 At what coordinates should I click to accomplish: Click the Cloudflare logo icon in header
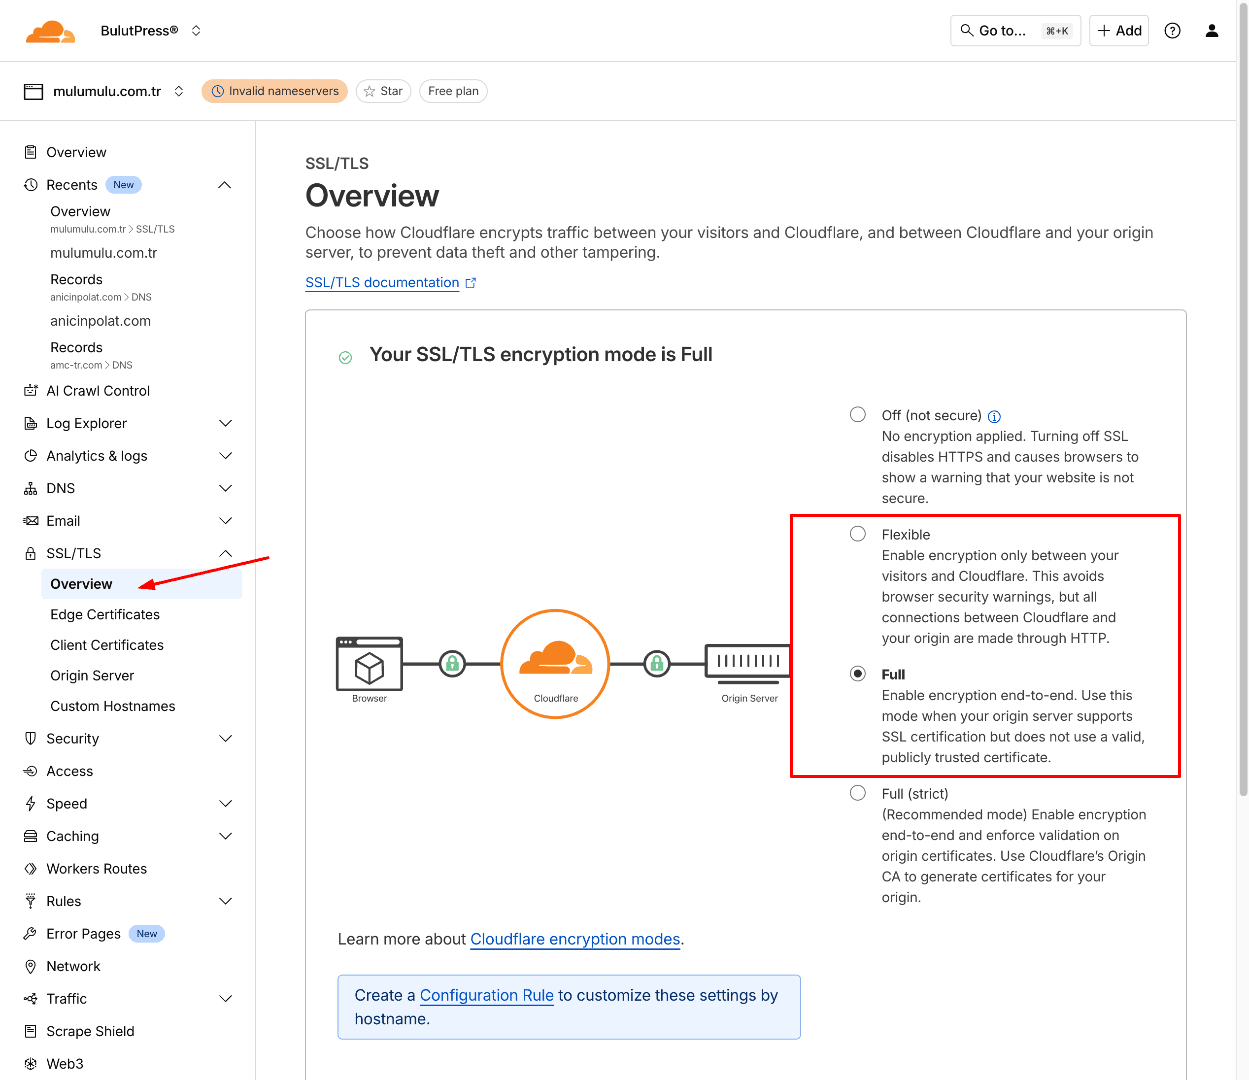pos(50,32)
